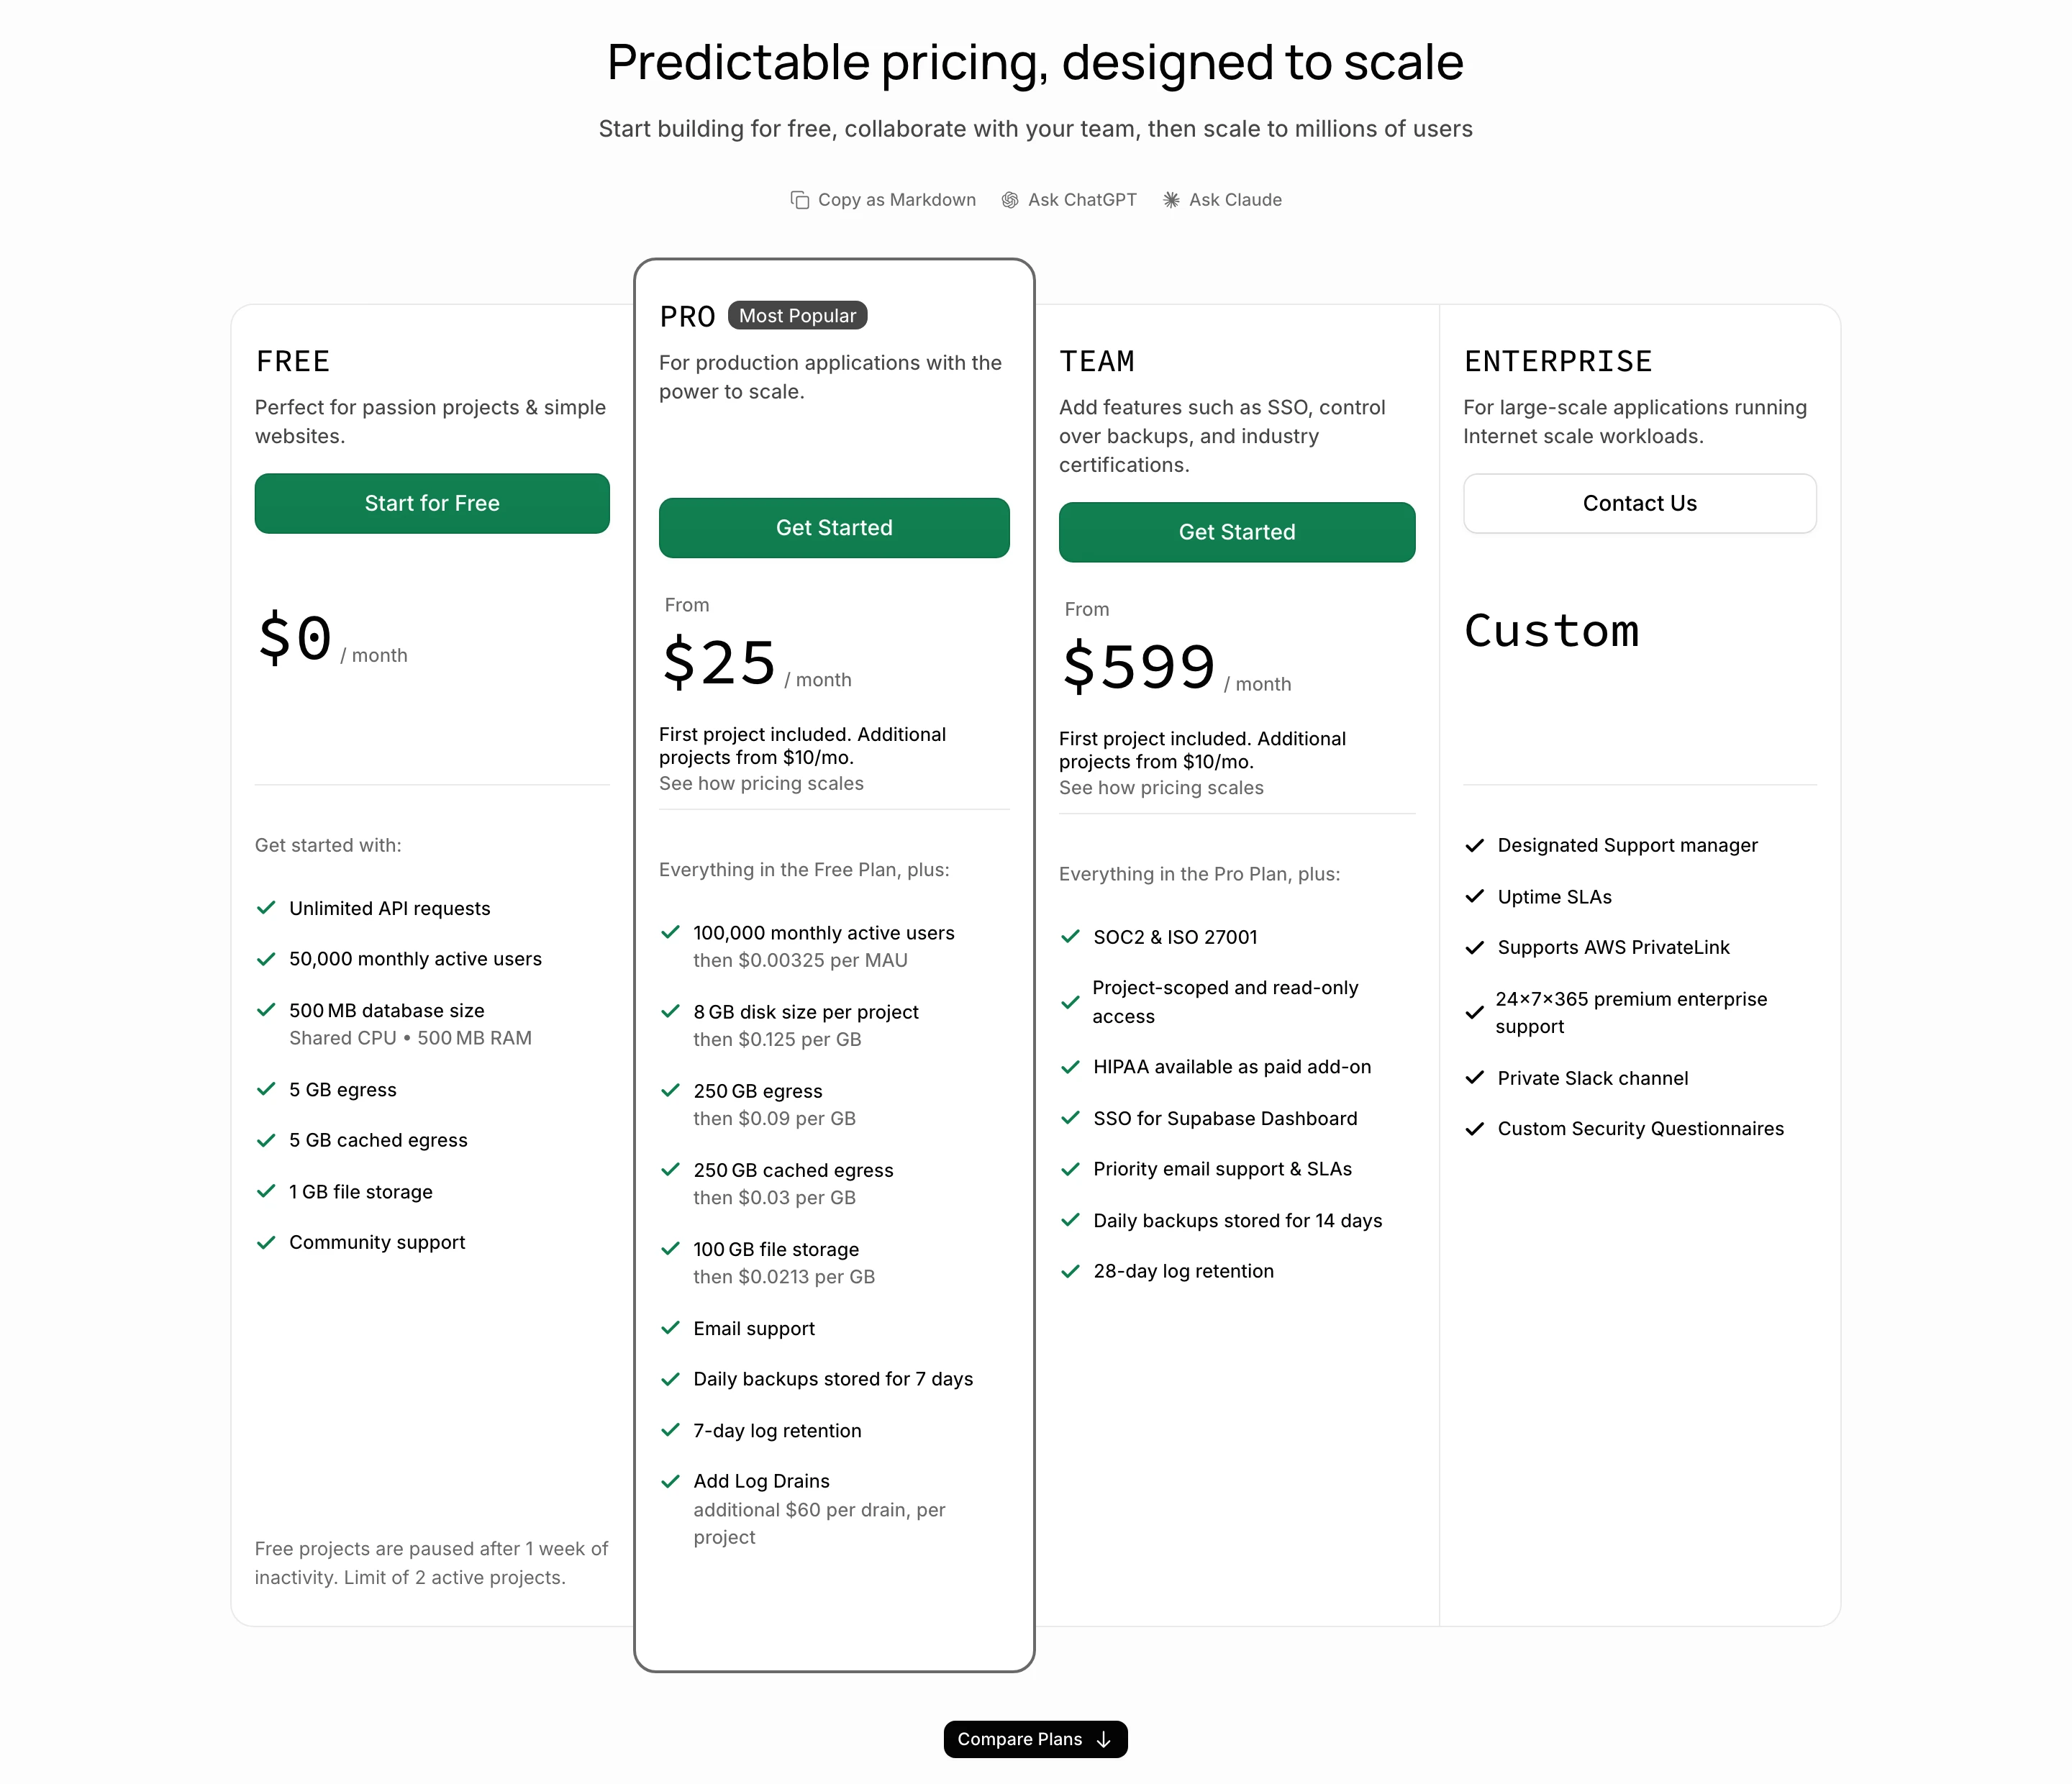Click checkmark beside SOC2 & ISO 27001

point(1070,937)
